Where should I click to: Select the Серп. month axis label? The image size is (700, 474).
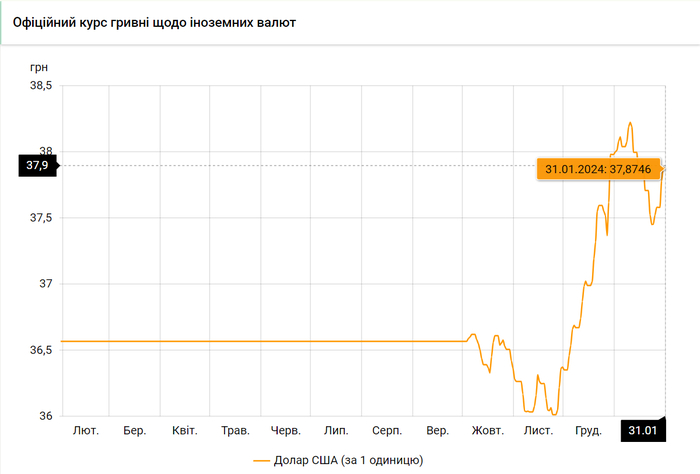387,431
